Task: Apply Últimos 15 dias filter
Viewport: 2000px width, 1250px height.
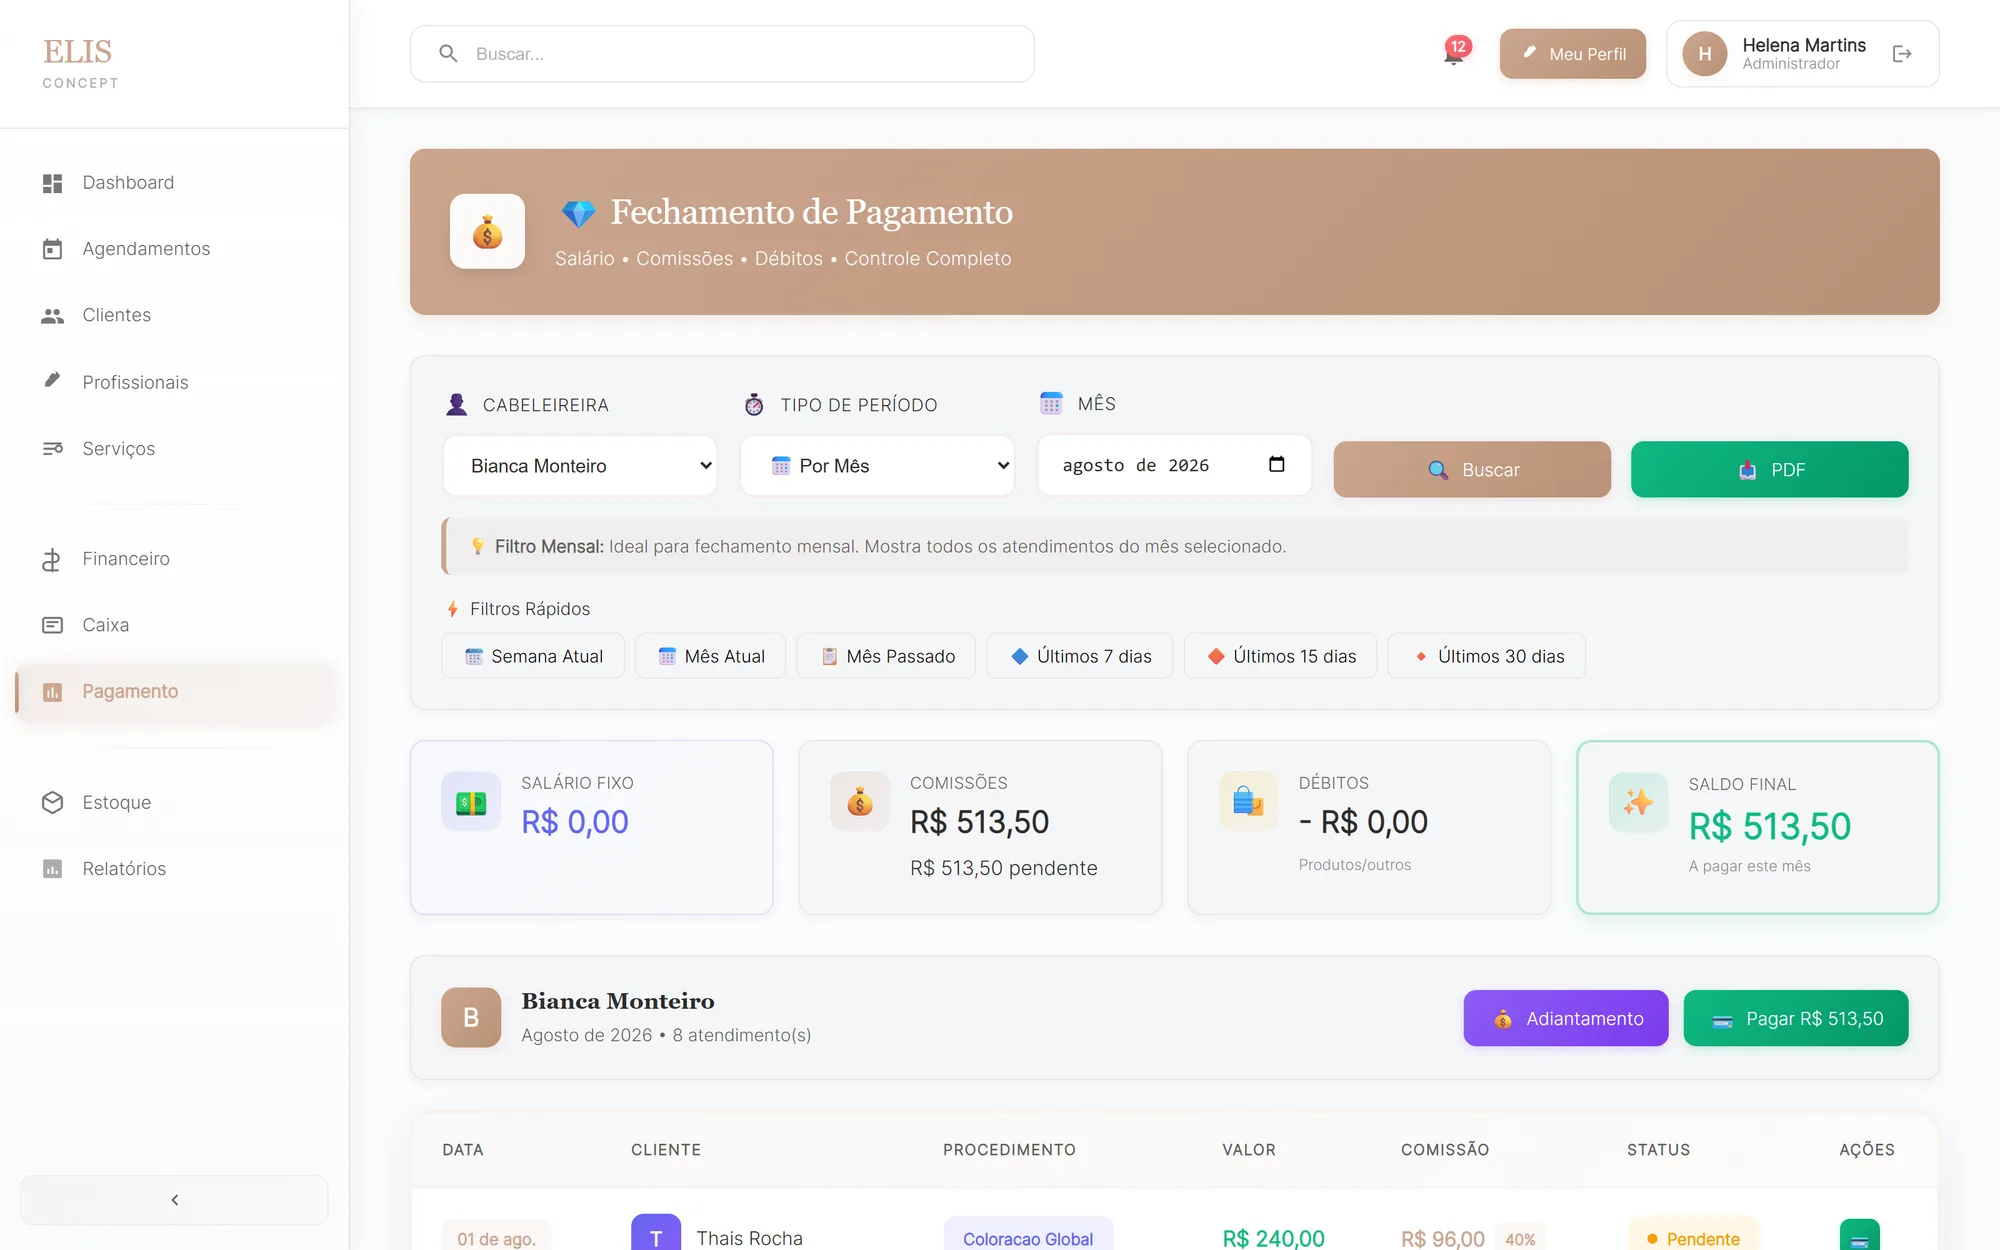Action: pos(1281,656)
